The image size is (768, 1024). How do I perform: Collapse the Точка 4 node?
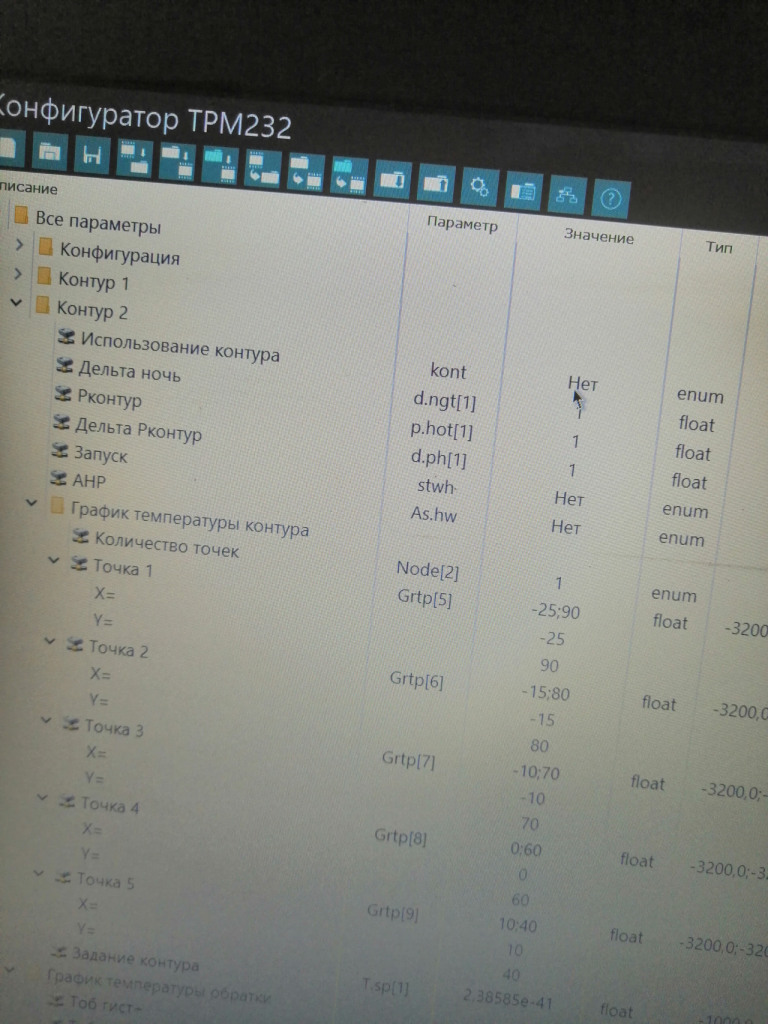click(42, 797)
